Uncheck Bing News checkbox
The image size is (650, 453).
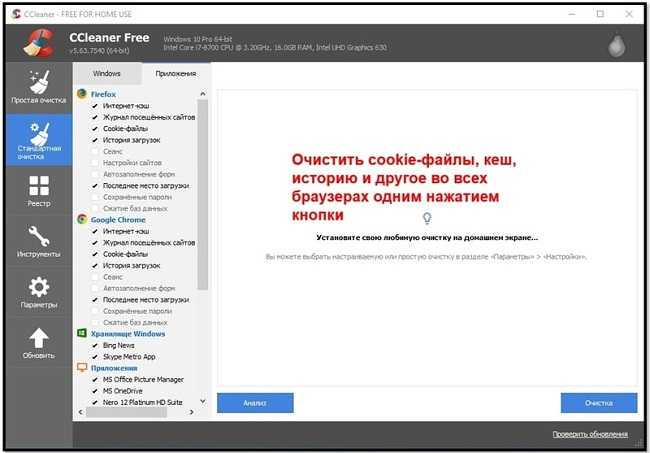(x=95, y=345)
